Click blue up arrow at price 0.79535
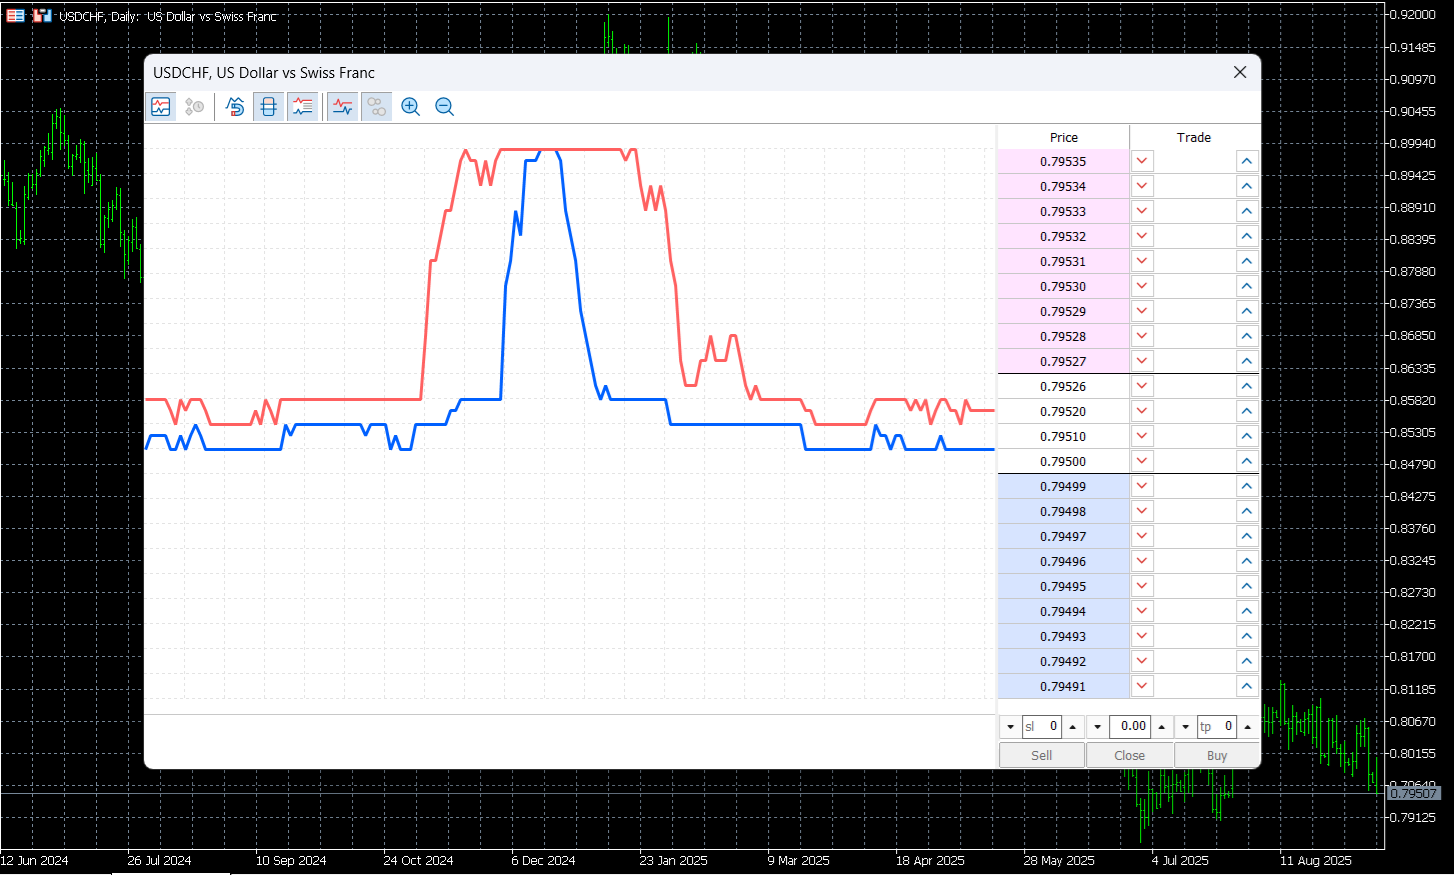 pos(1246,161)
